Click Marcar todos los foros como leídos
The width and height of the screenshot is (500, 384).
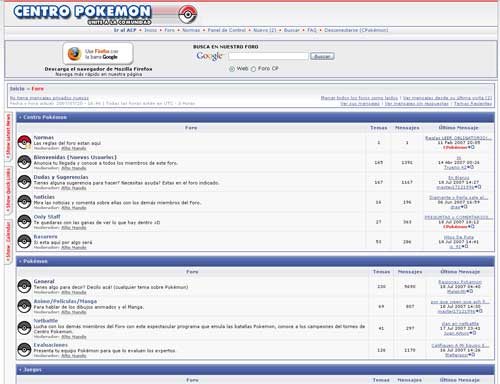(359, 98)
